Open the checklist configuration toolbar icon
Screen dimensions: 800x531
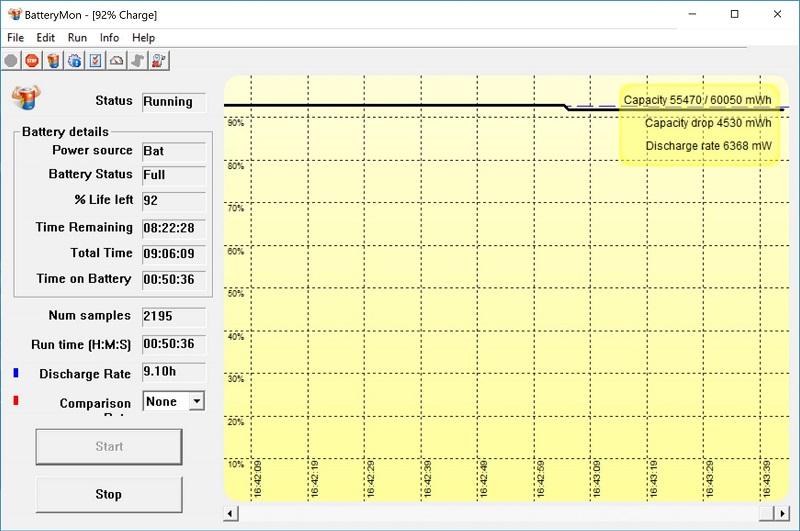(95, 61)
